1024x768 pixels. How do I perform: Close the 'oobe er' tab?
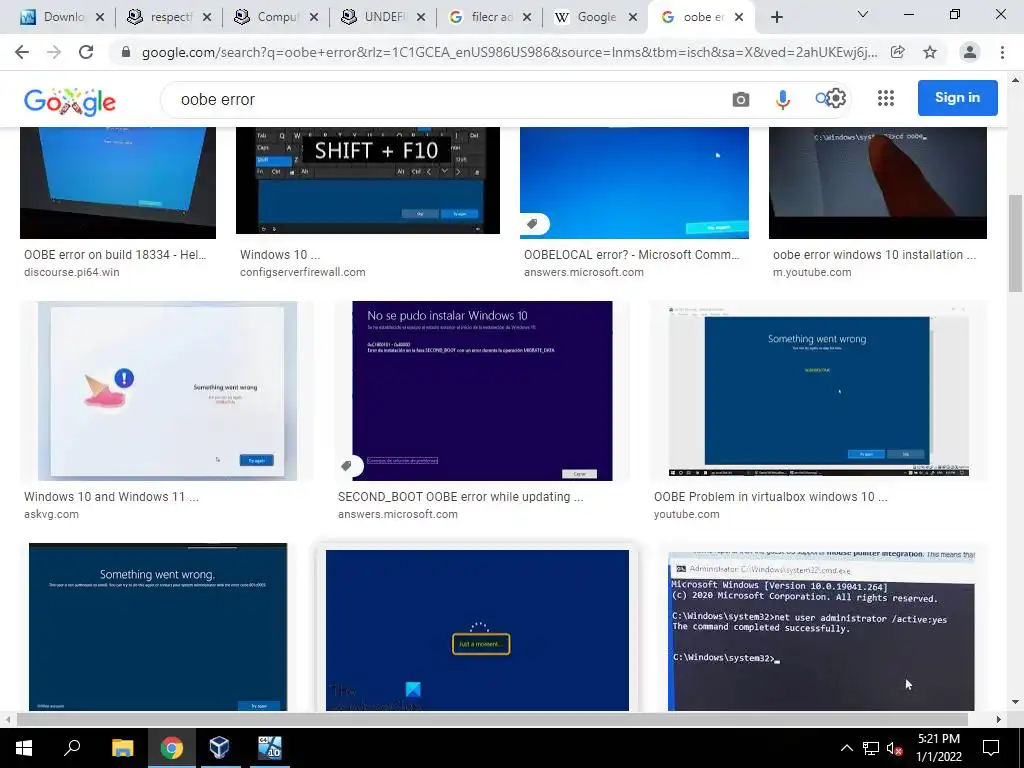click(739, 17)
